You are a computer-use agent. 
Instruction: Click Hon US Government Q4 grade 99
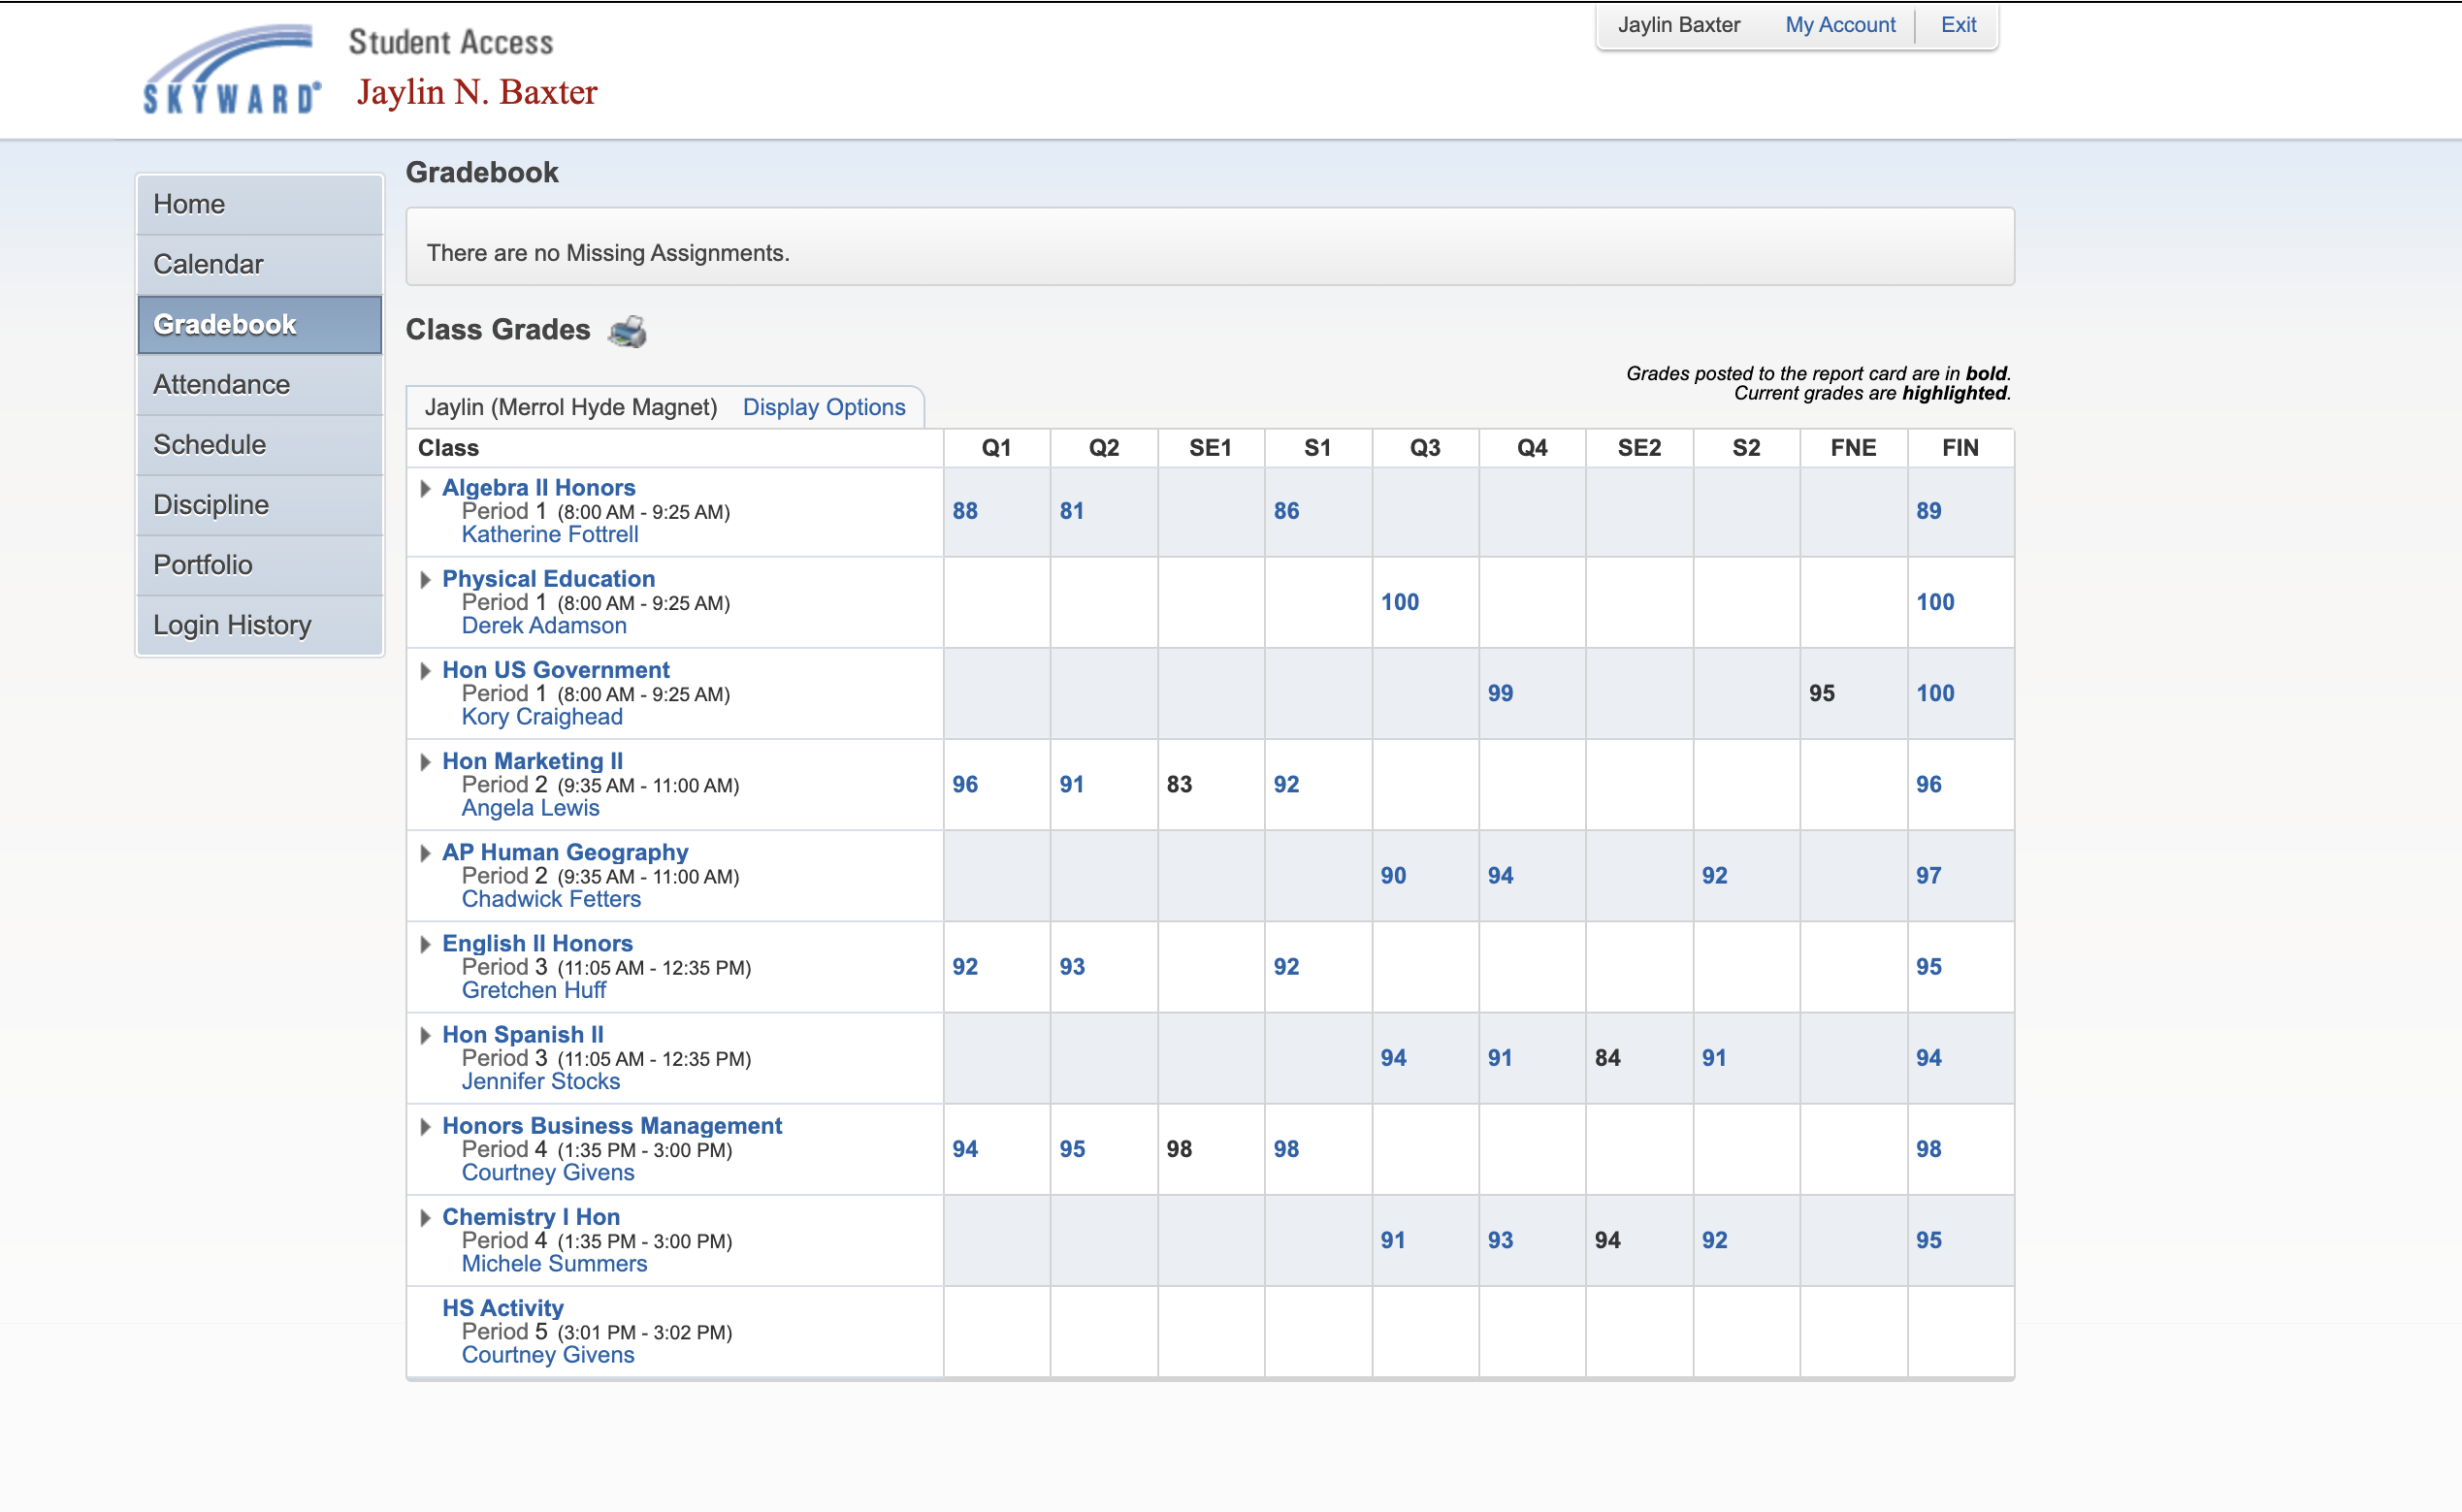(x=1500, y=693)
